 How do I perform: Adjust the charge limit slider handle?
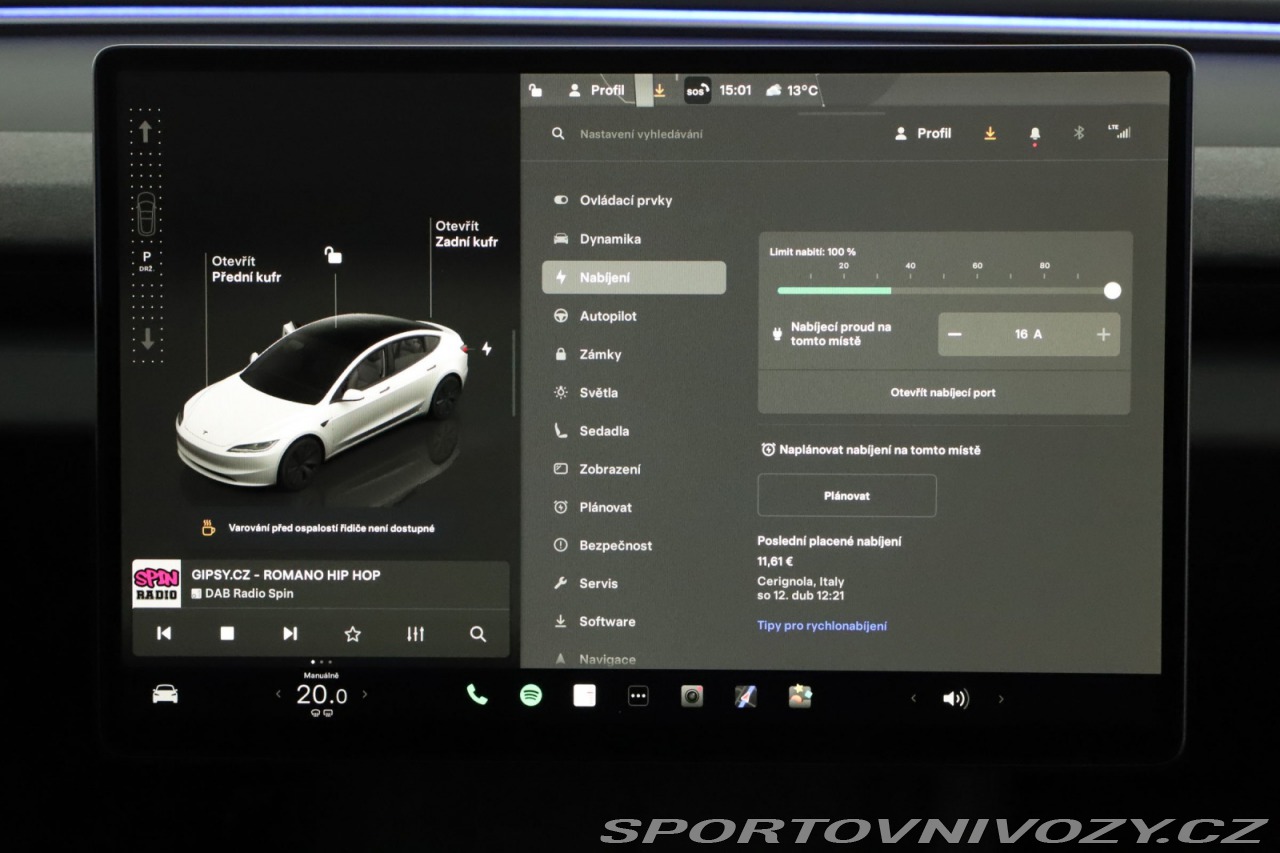(x=1112, y=291)
